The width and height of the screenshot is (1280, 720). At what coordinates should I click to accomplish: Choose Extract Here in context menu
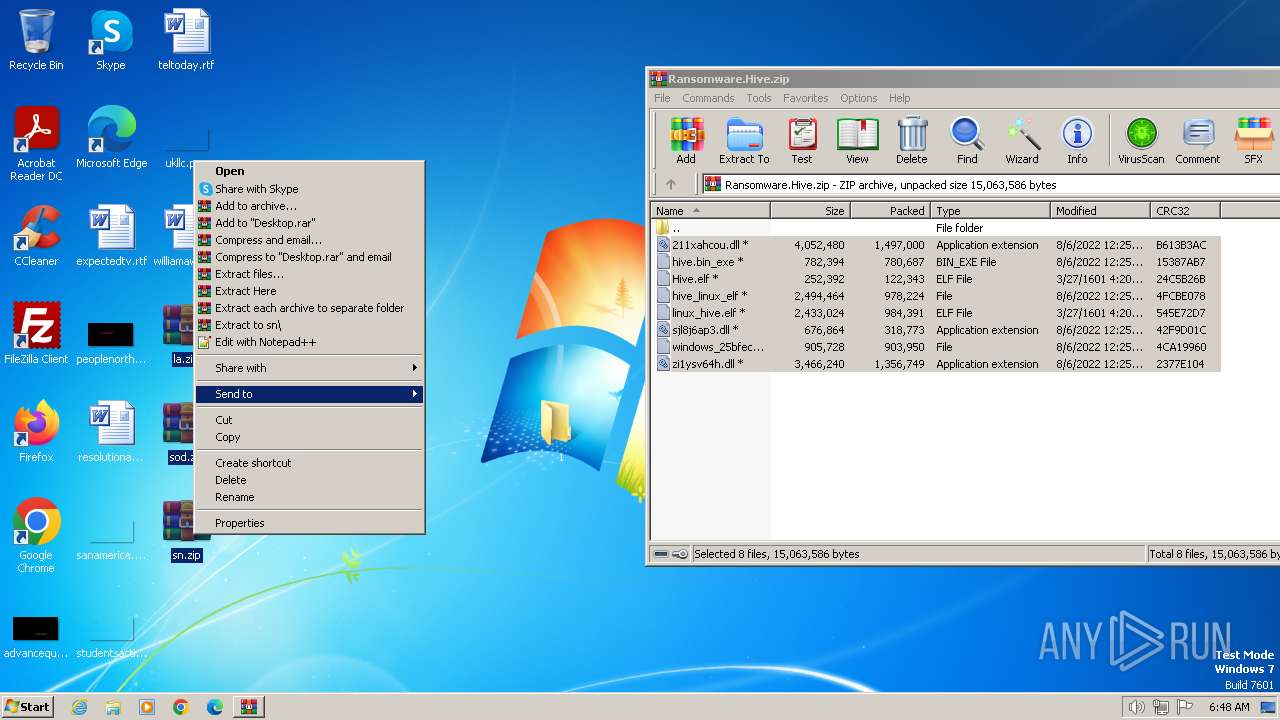point(309,290)
